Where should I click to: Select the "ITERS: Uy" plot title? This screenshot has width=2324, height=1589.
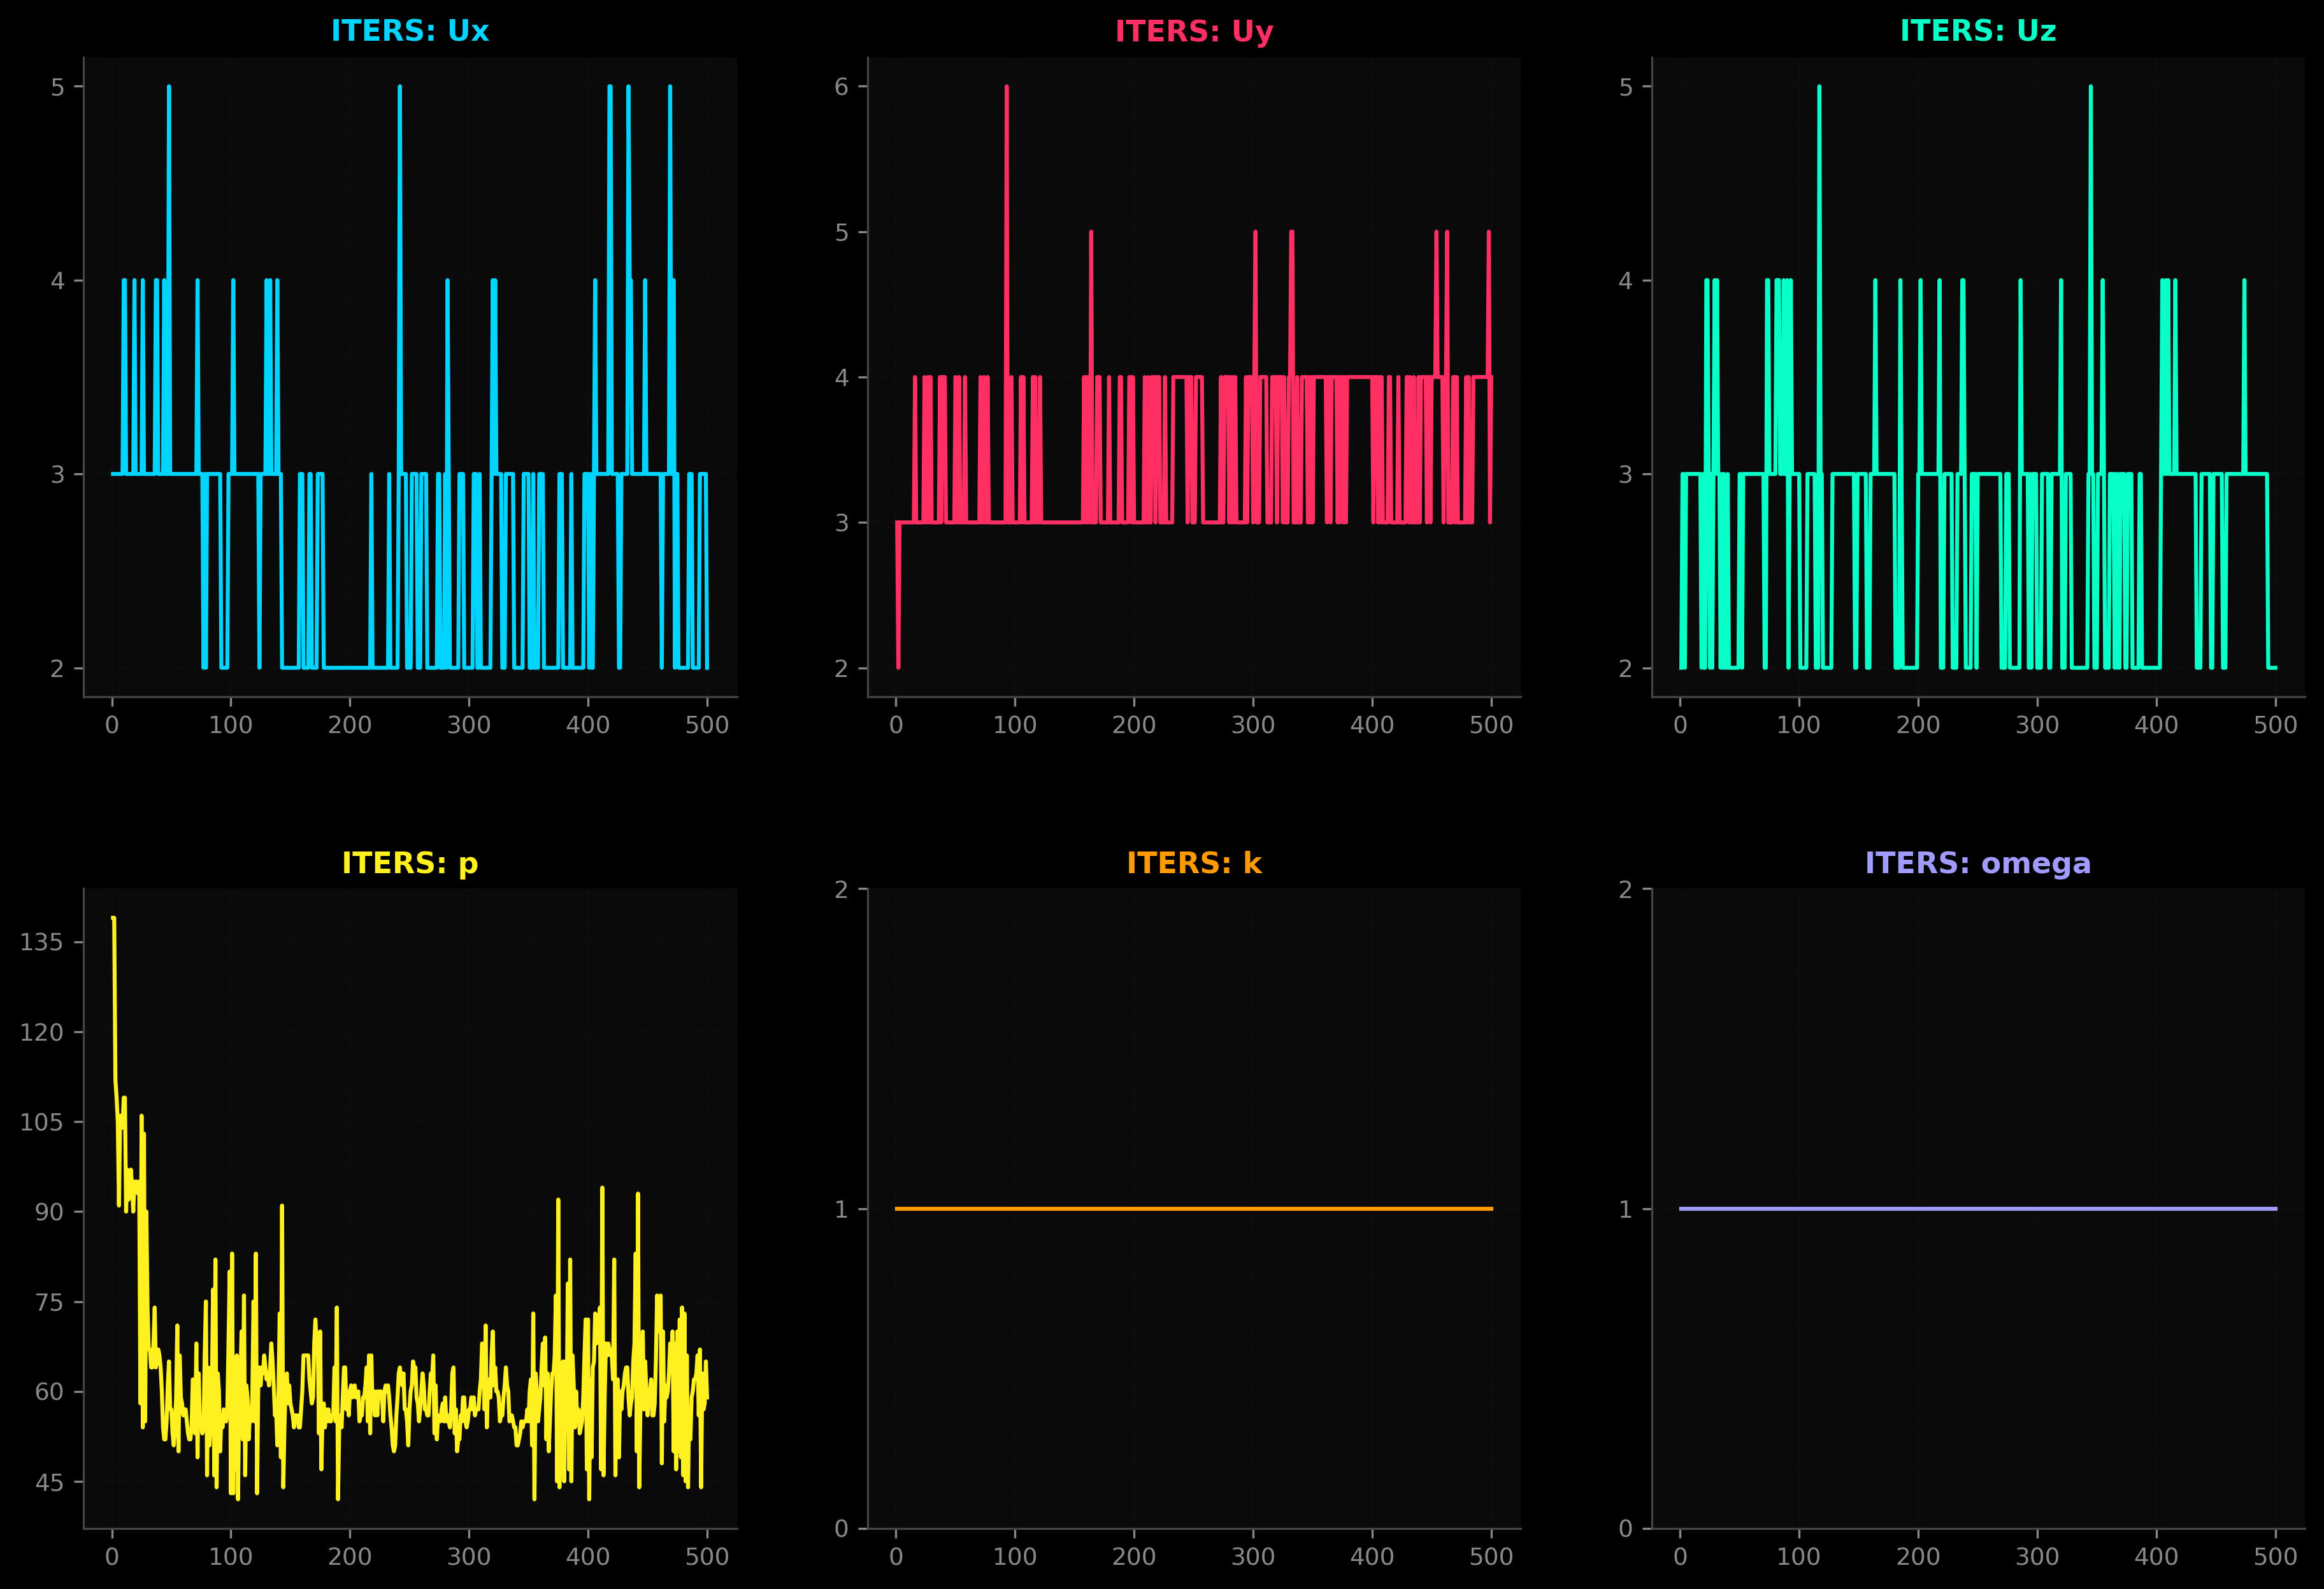pyautogui.click(x=1194, y=32)
